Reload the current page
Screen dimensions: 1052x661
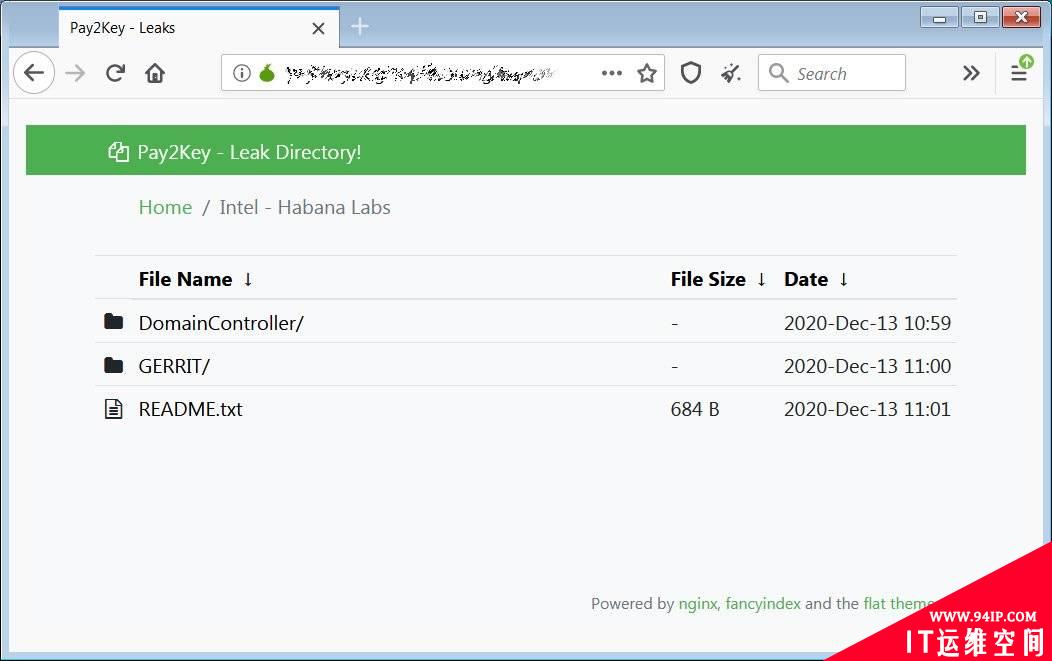click(x=115, y=72)
